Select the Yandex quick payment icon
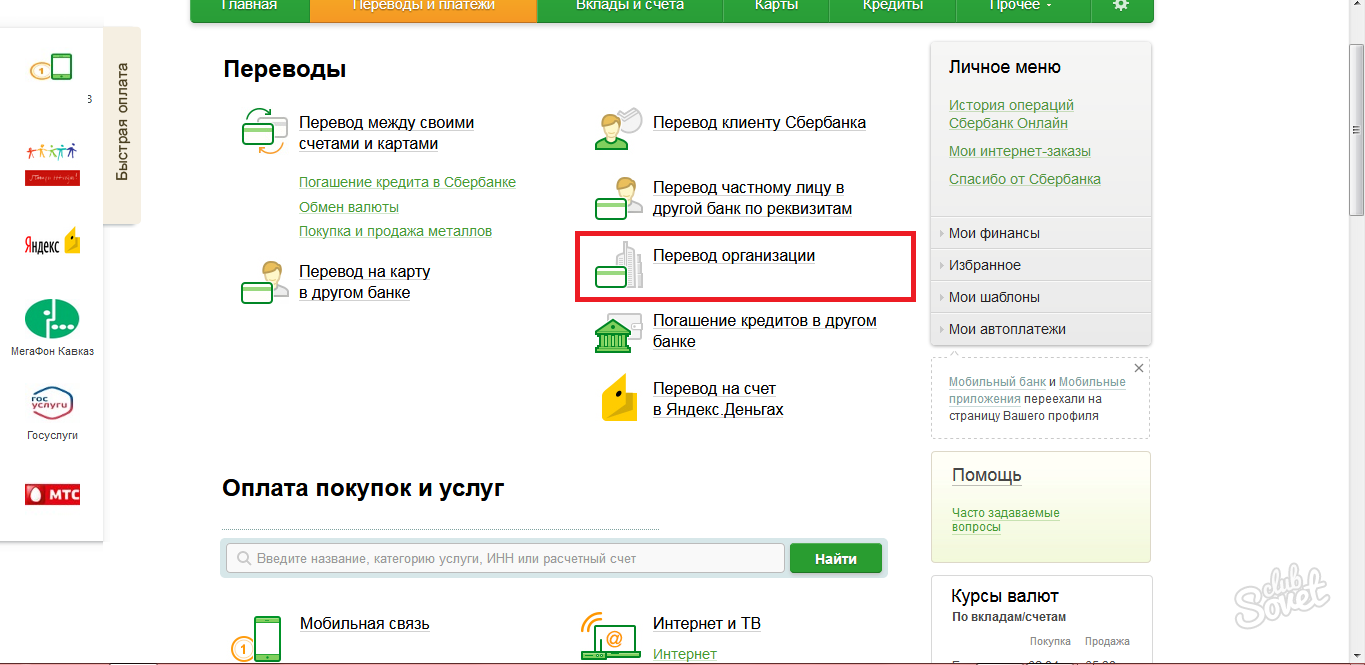 (52, 243)
